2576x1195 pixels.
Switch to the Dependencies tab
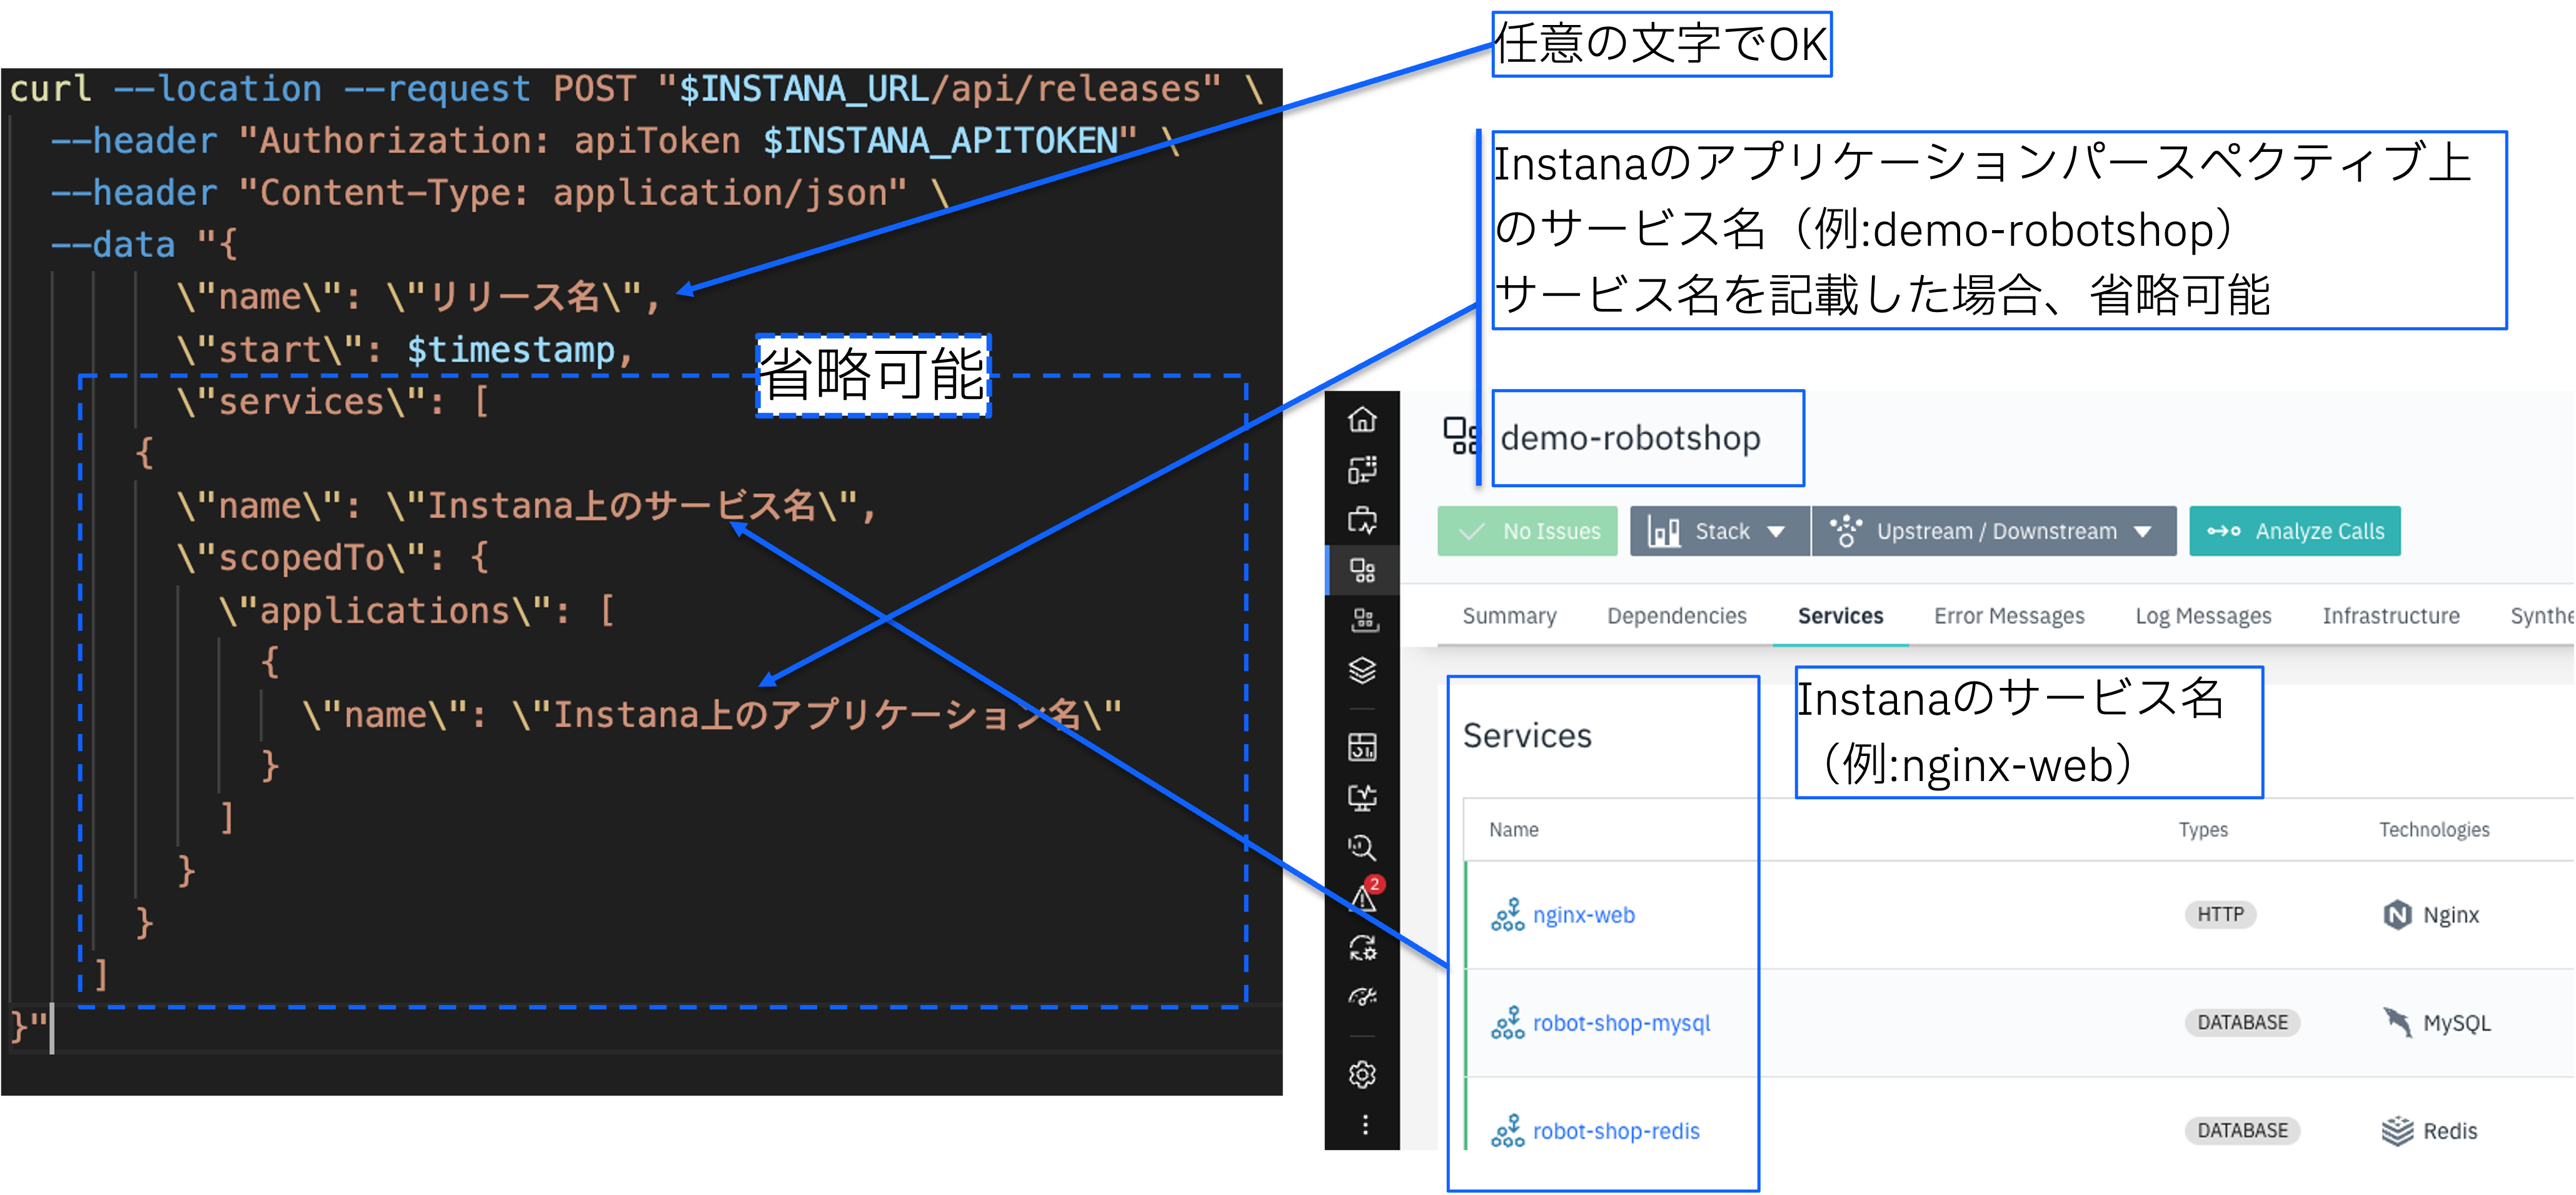(1677, 616)
